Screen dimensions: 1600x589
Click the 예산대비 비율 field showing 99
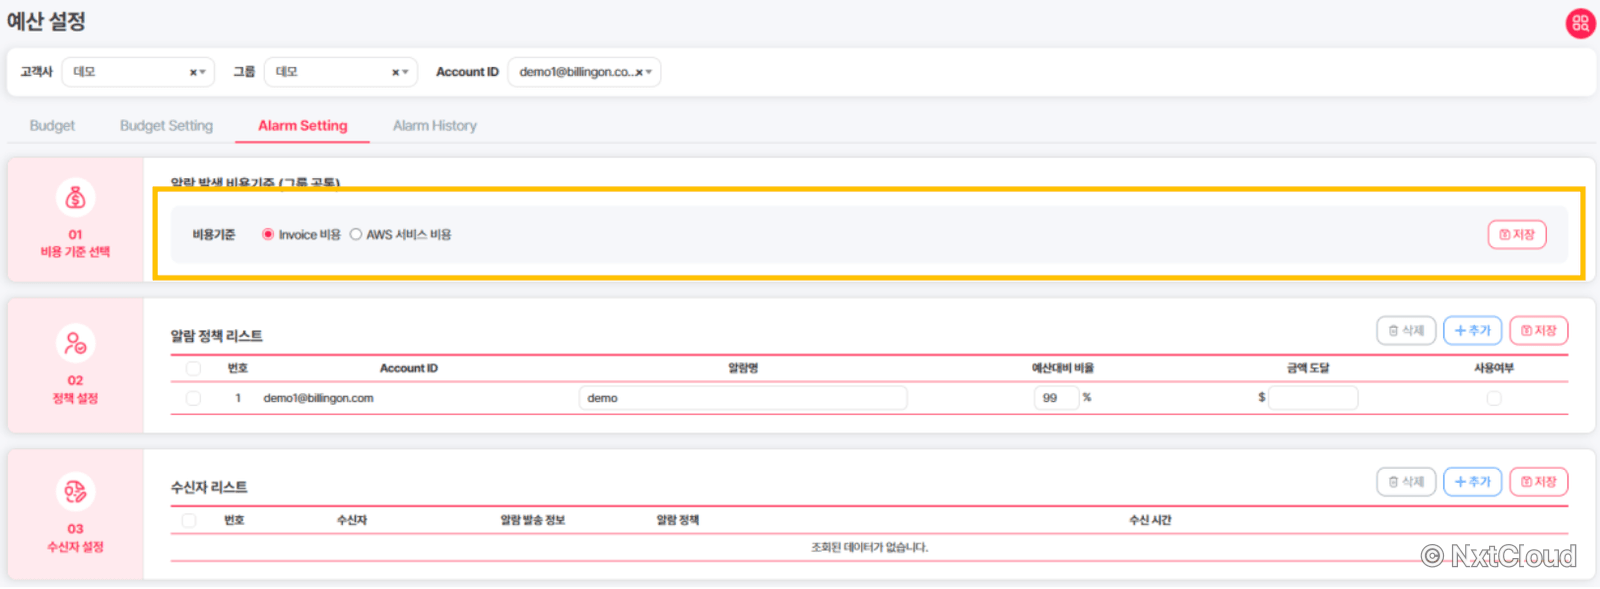(x=1056, y=398)
